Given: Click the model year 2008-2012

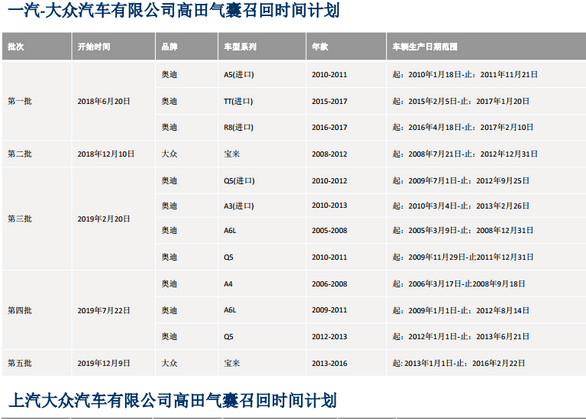Looking at the screenshot, I should point(329,154).
